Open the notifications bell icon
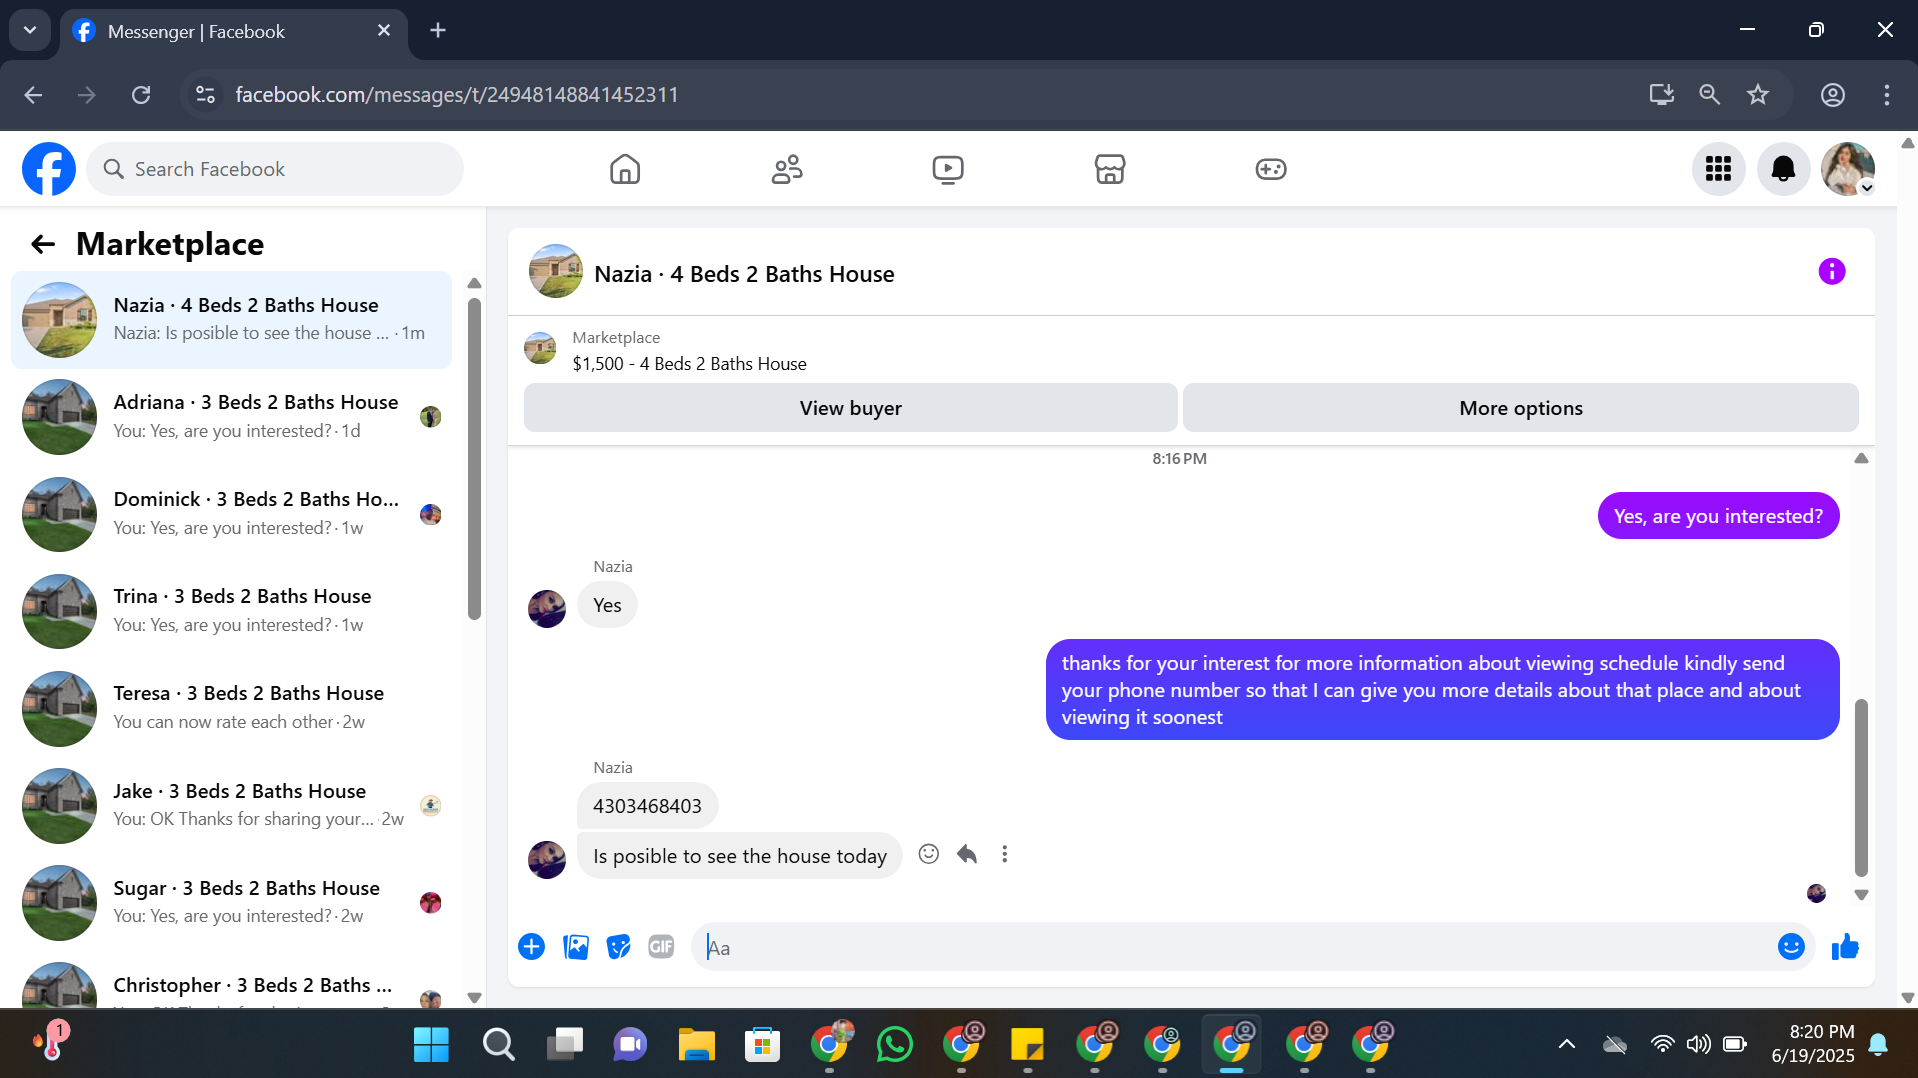1918x1078 pixels. coord(1784,169)
